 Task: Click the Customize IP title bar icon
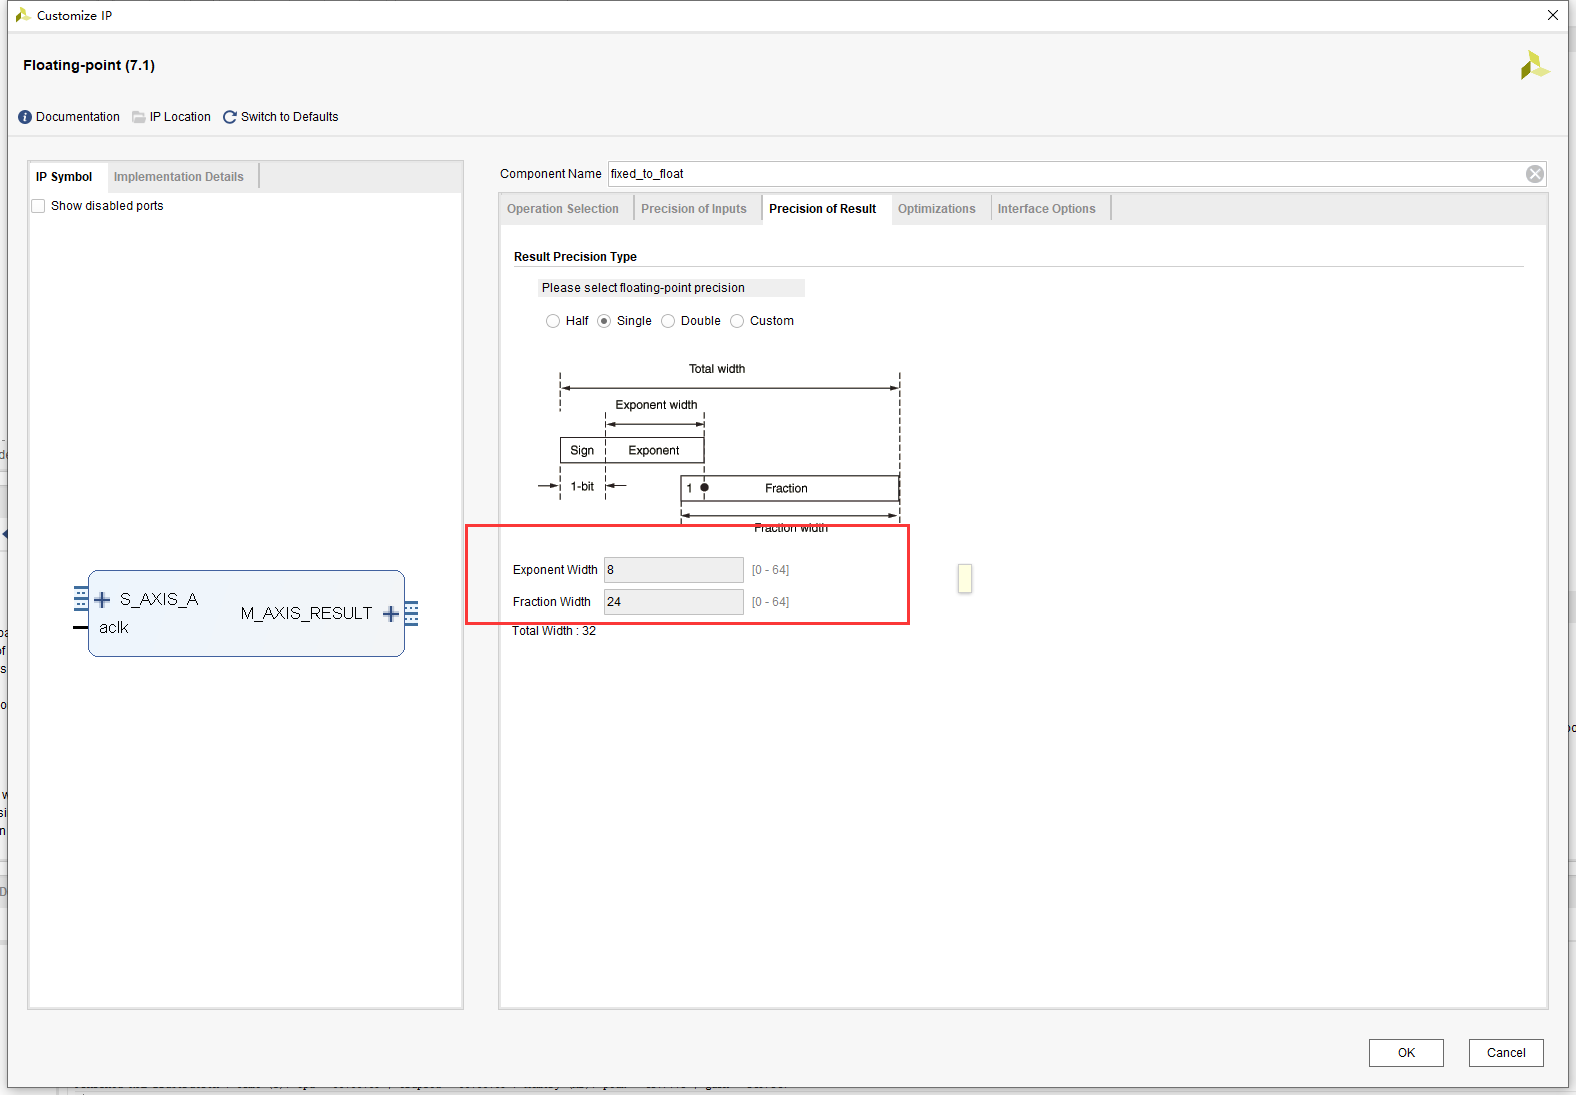click(22, 15)
